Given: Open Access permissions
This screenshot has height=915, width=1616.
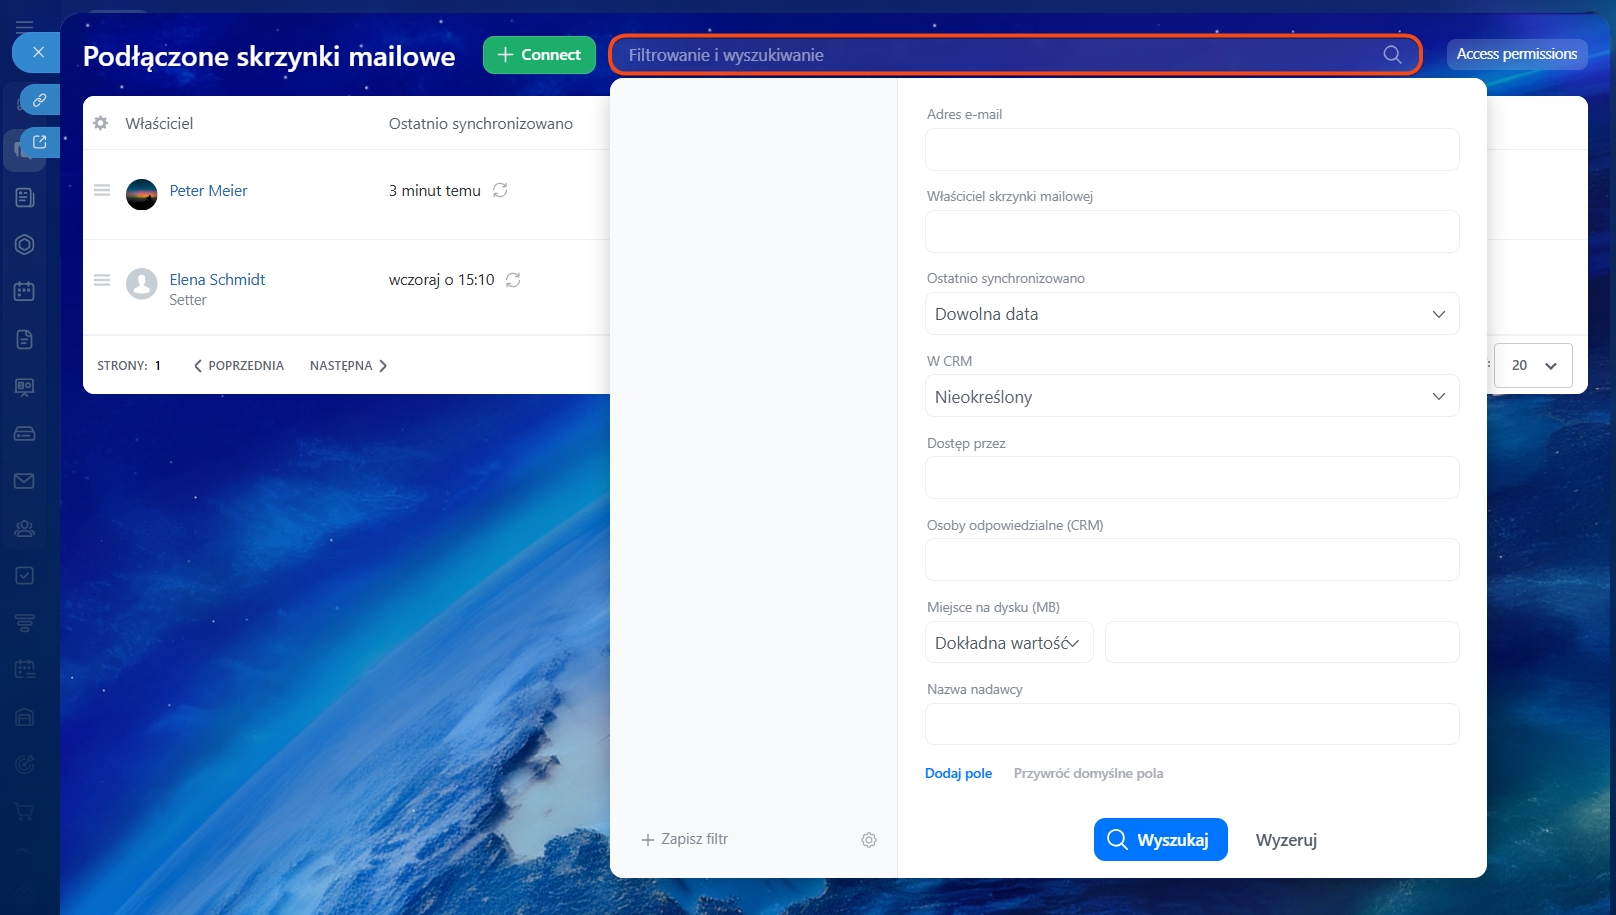Looking at the screenshot, I should pyautogui.click(x=1516, y=54).
